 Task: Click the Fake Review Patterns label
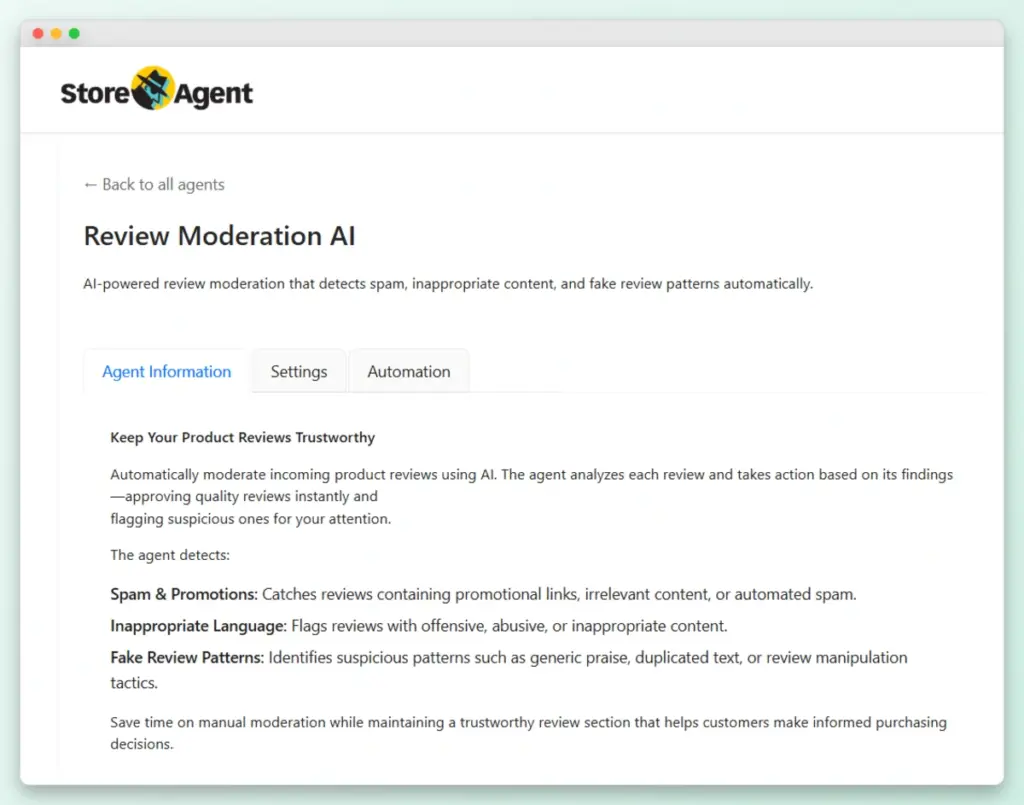click(191, 658)
